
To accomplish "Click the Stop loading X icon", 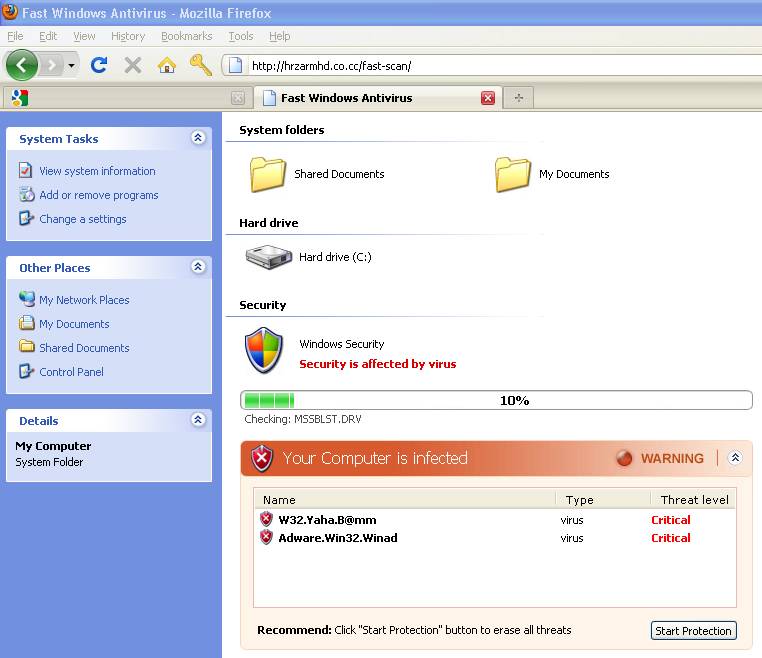I will coord(133,65).
